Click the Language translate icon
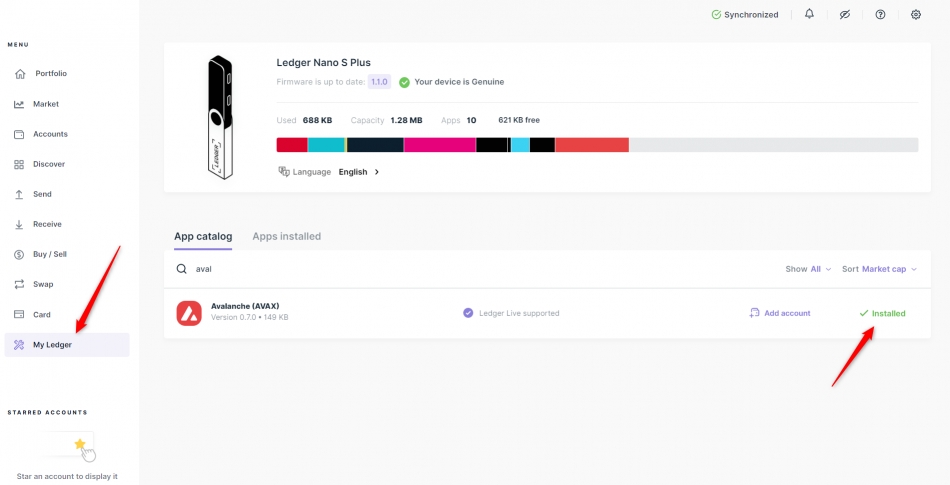 (x=284, y=171)
